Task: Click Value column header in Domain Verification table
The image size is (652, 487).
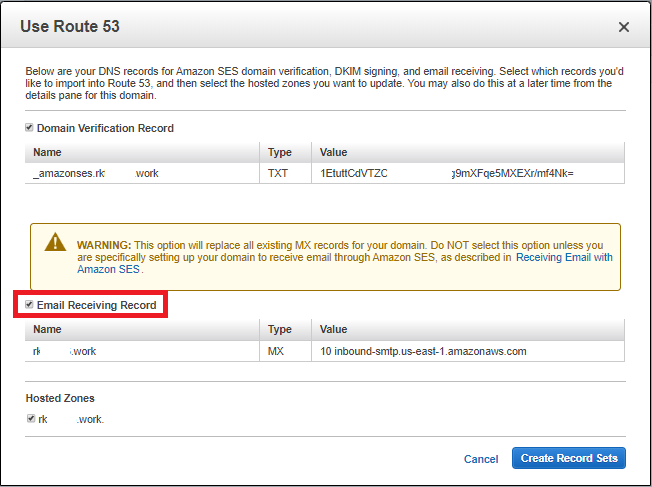Action: point(468,152)
